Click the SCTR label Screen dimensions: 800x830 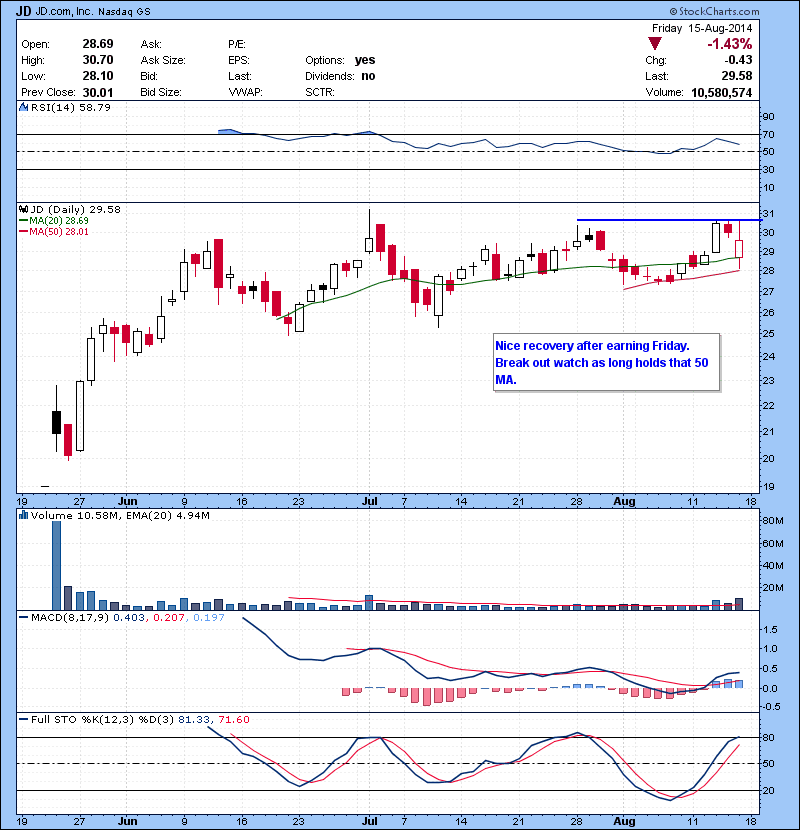click(x=320, y=93)
